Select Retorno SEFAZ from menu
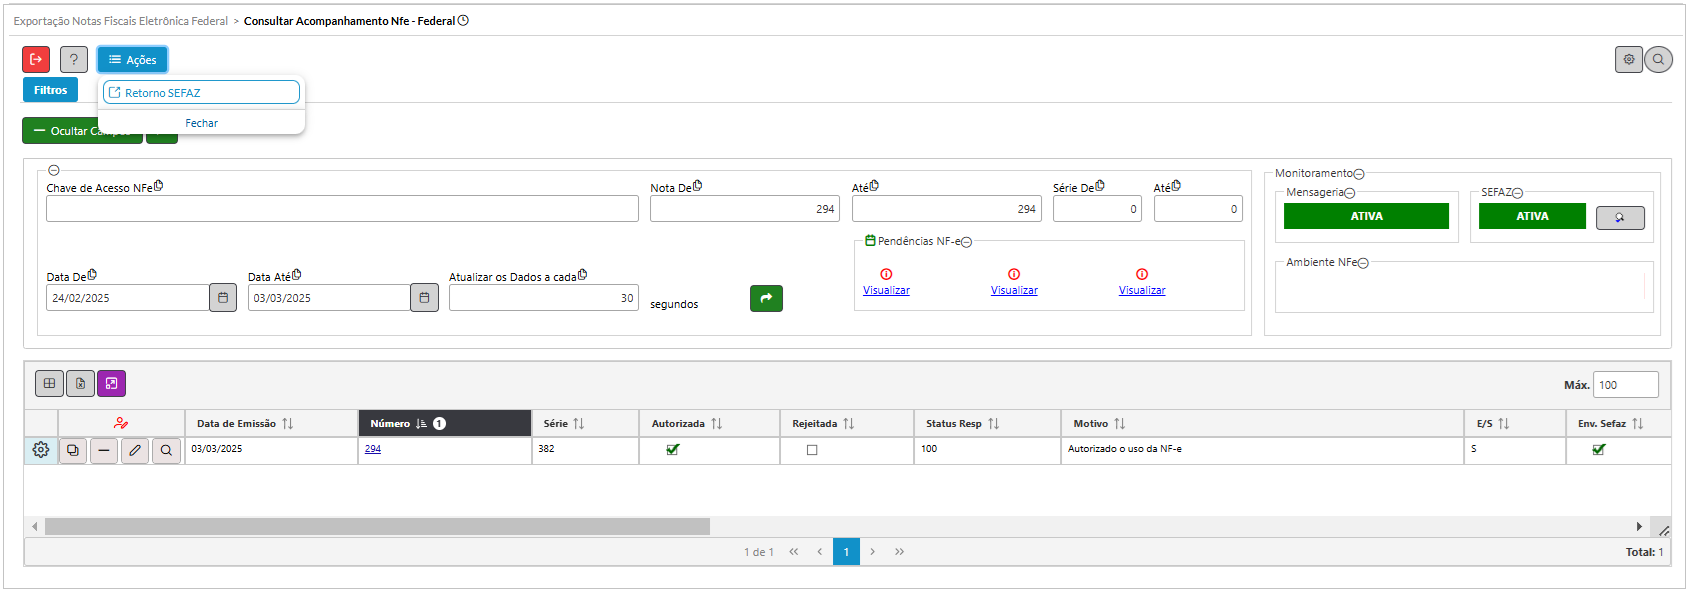The width and height of the screenshot is (1689, 591). 201,93
